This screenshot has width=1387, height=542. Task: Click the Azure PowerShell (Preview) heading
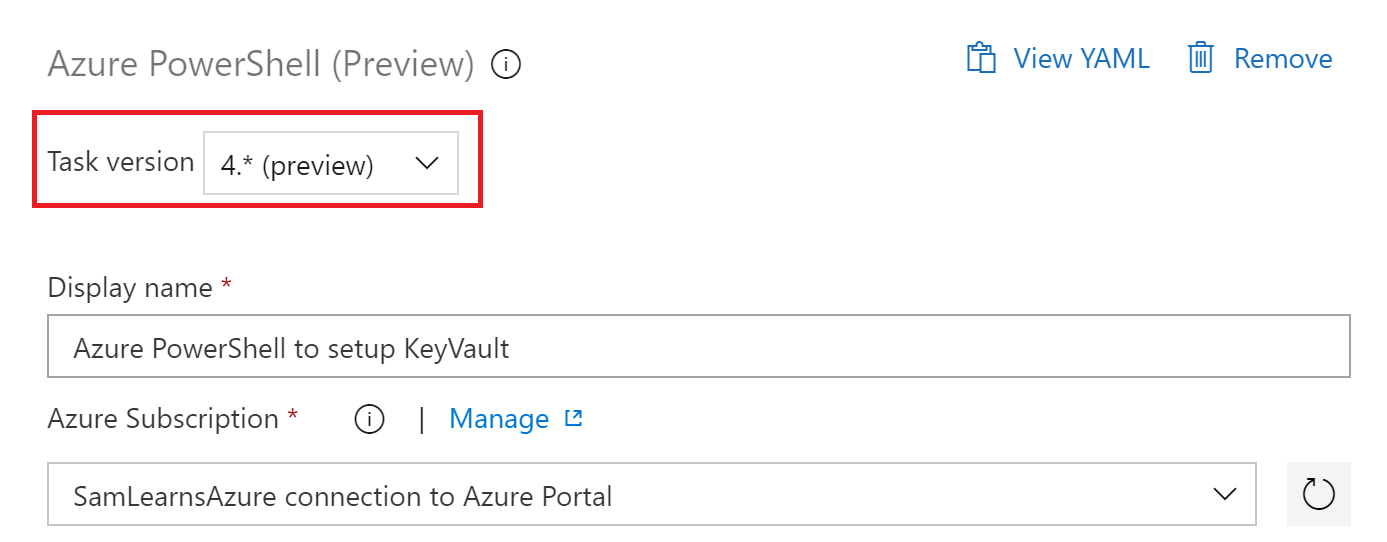point(261,65)
